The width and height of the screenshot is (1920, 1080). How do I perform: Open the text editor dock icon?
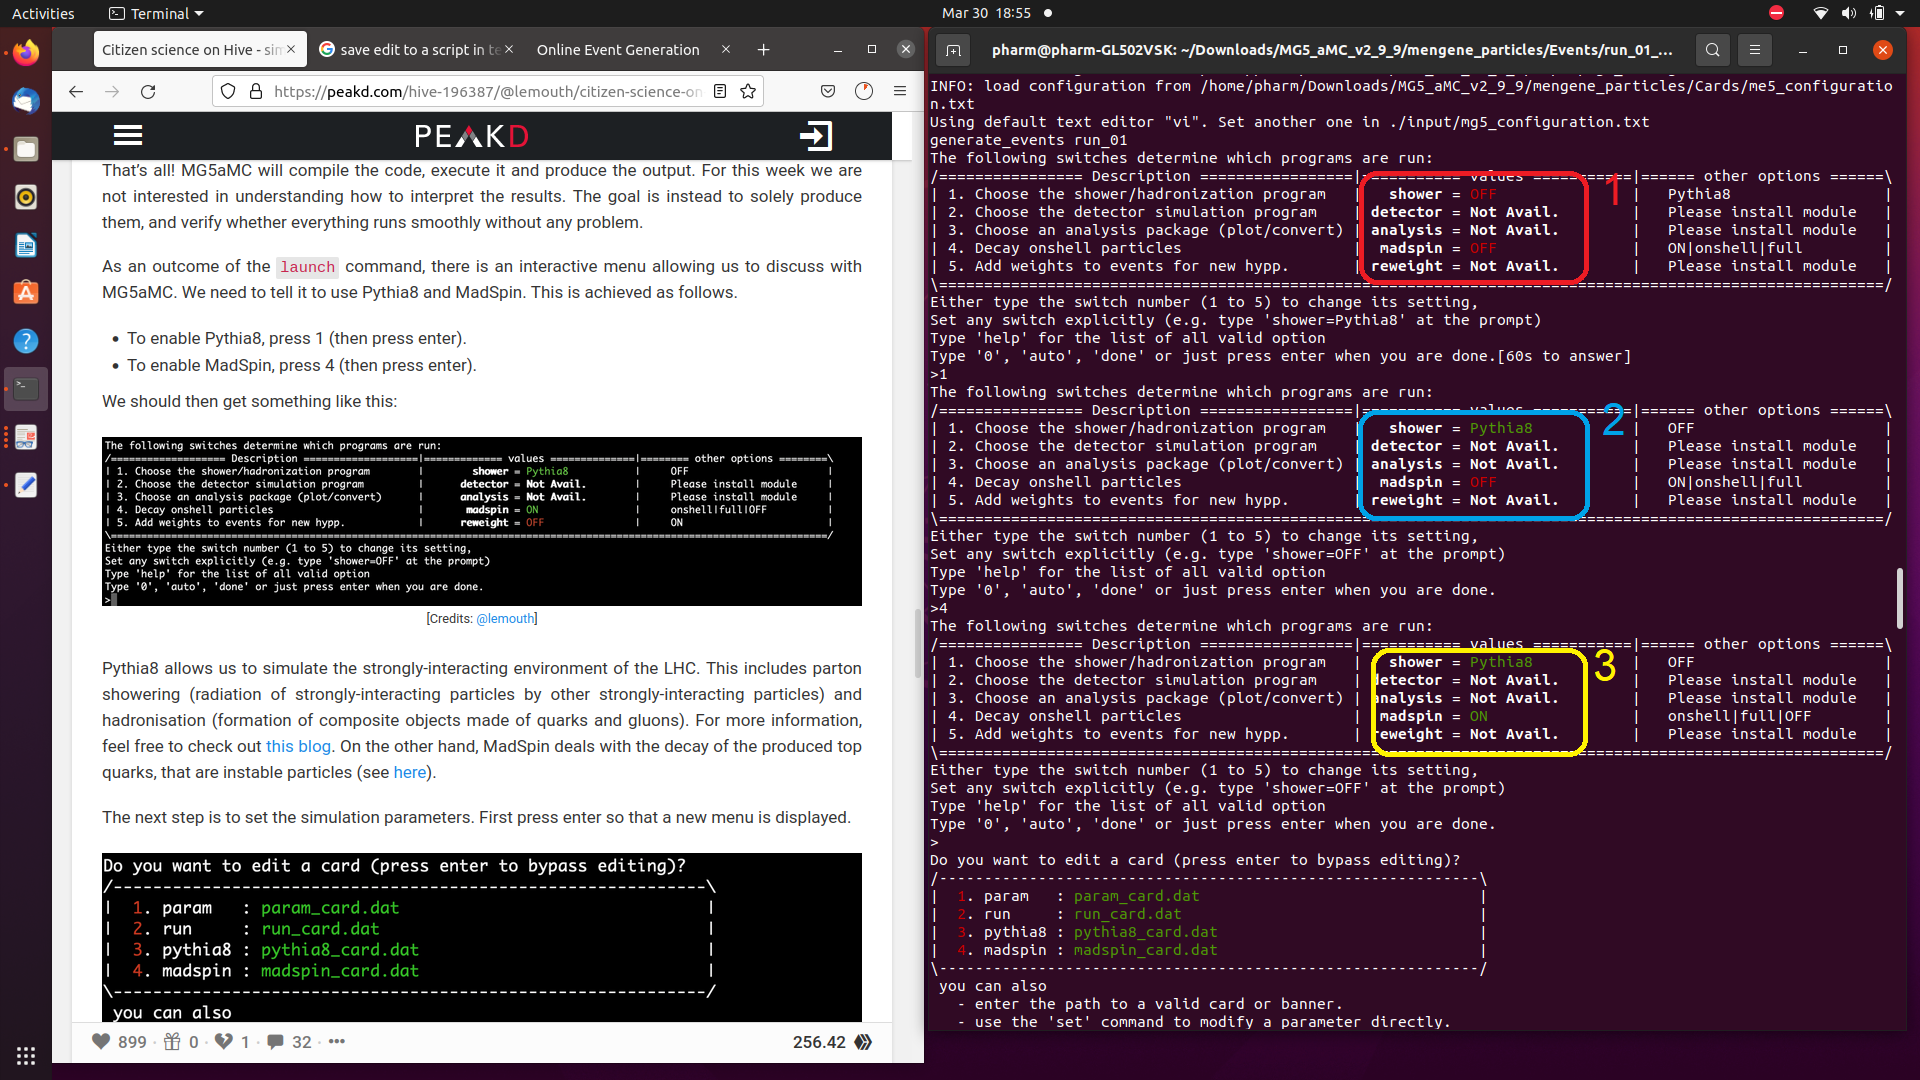26,485
